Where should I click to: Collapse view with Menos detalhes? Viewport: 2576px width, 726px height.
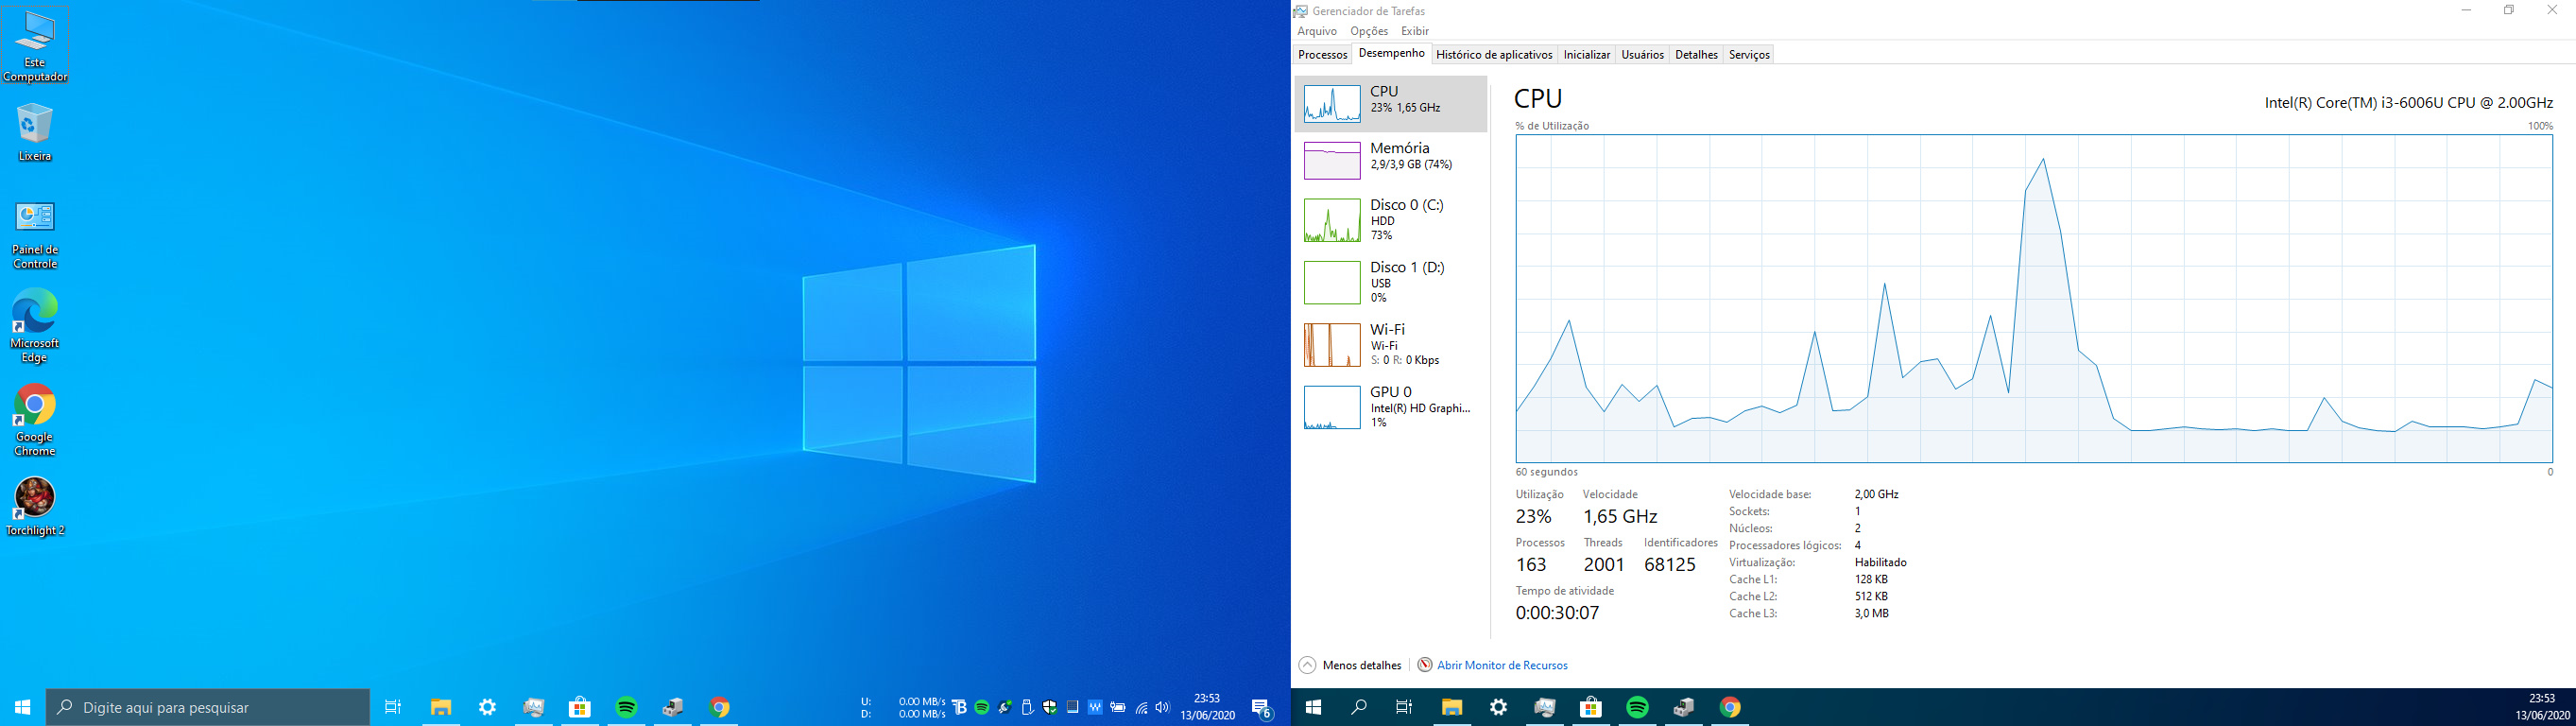1350,665
